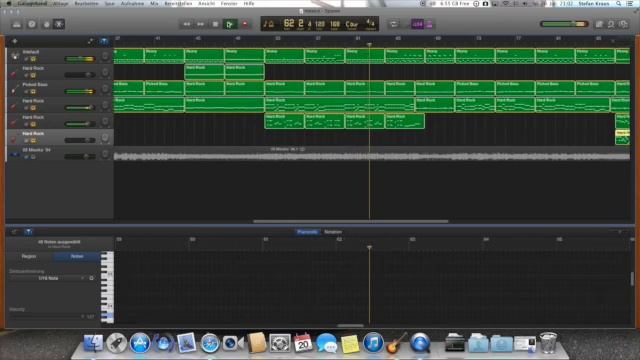Viewport: 640px width, 360px height.
Task: Open the Trash in the Dock
Action: (x=548, y=342)
